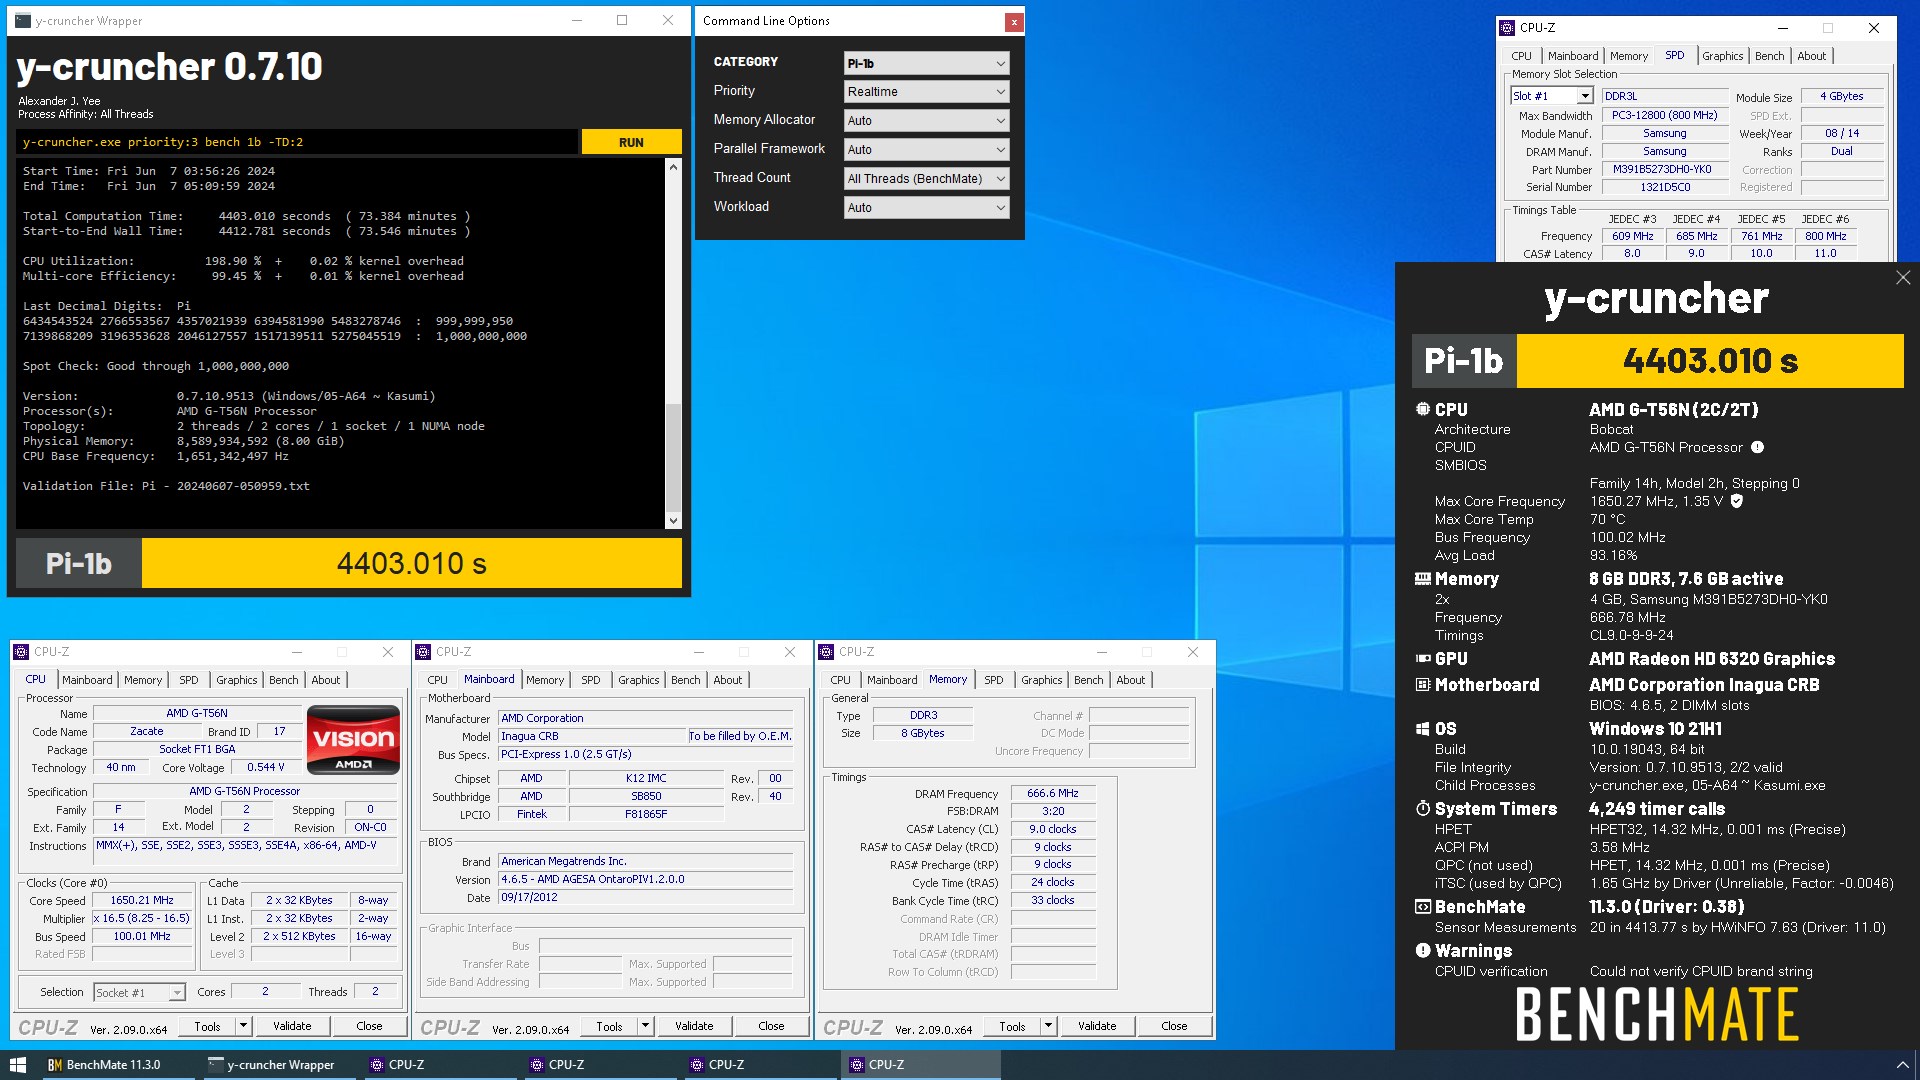Click the Core Speed 1650.21 MHz value
The height and width of the screenshot is (1080, 1920).
tap(142, 900)
